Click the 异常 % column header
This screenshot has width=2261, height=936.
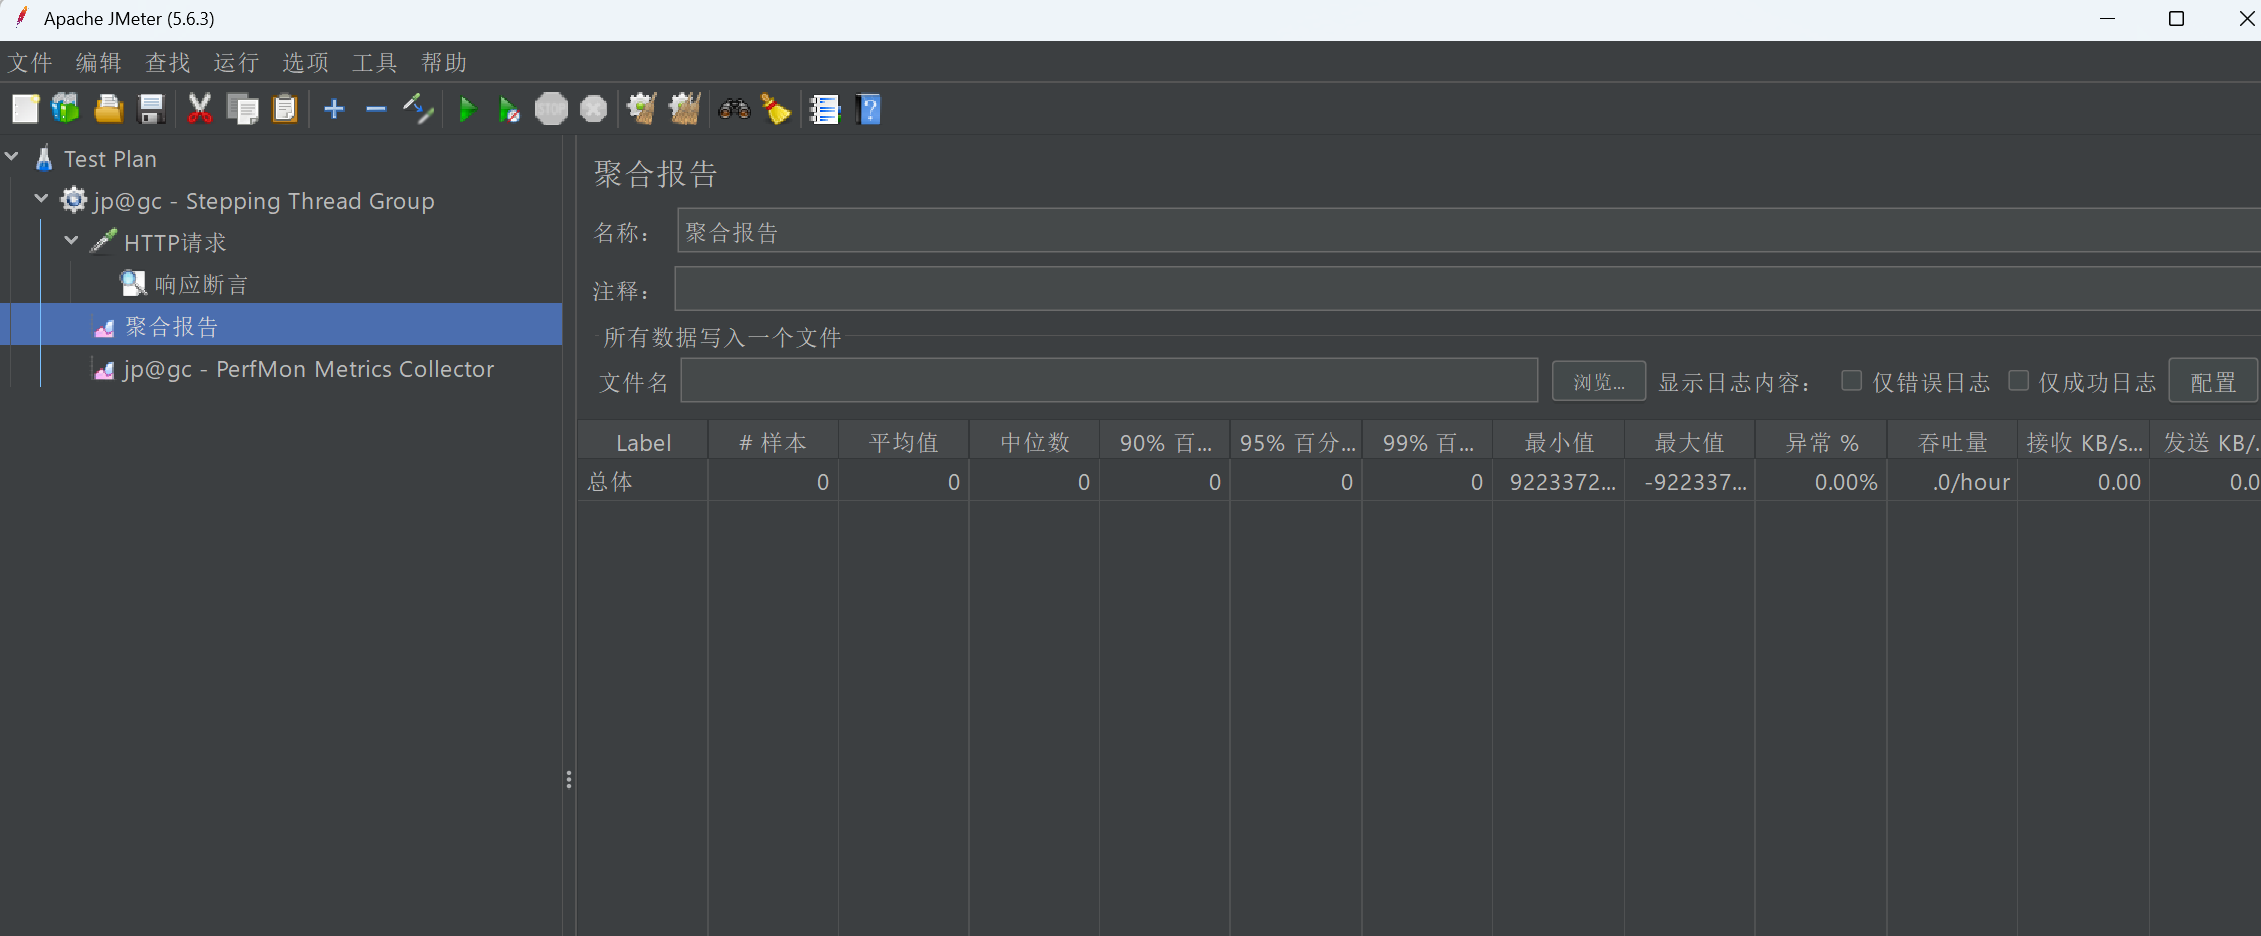tap(1822, 442)
